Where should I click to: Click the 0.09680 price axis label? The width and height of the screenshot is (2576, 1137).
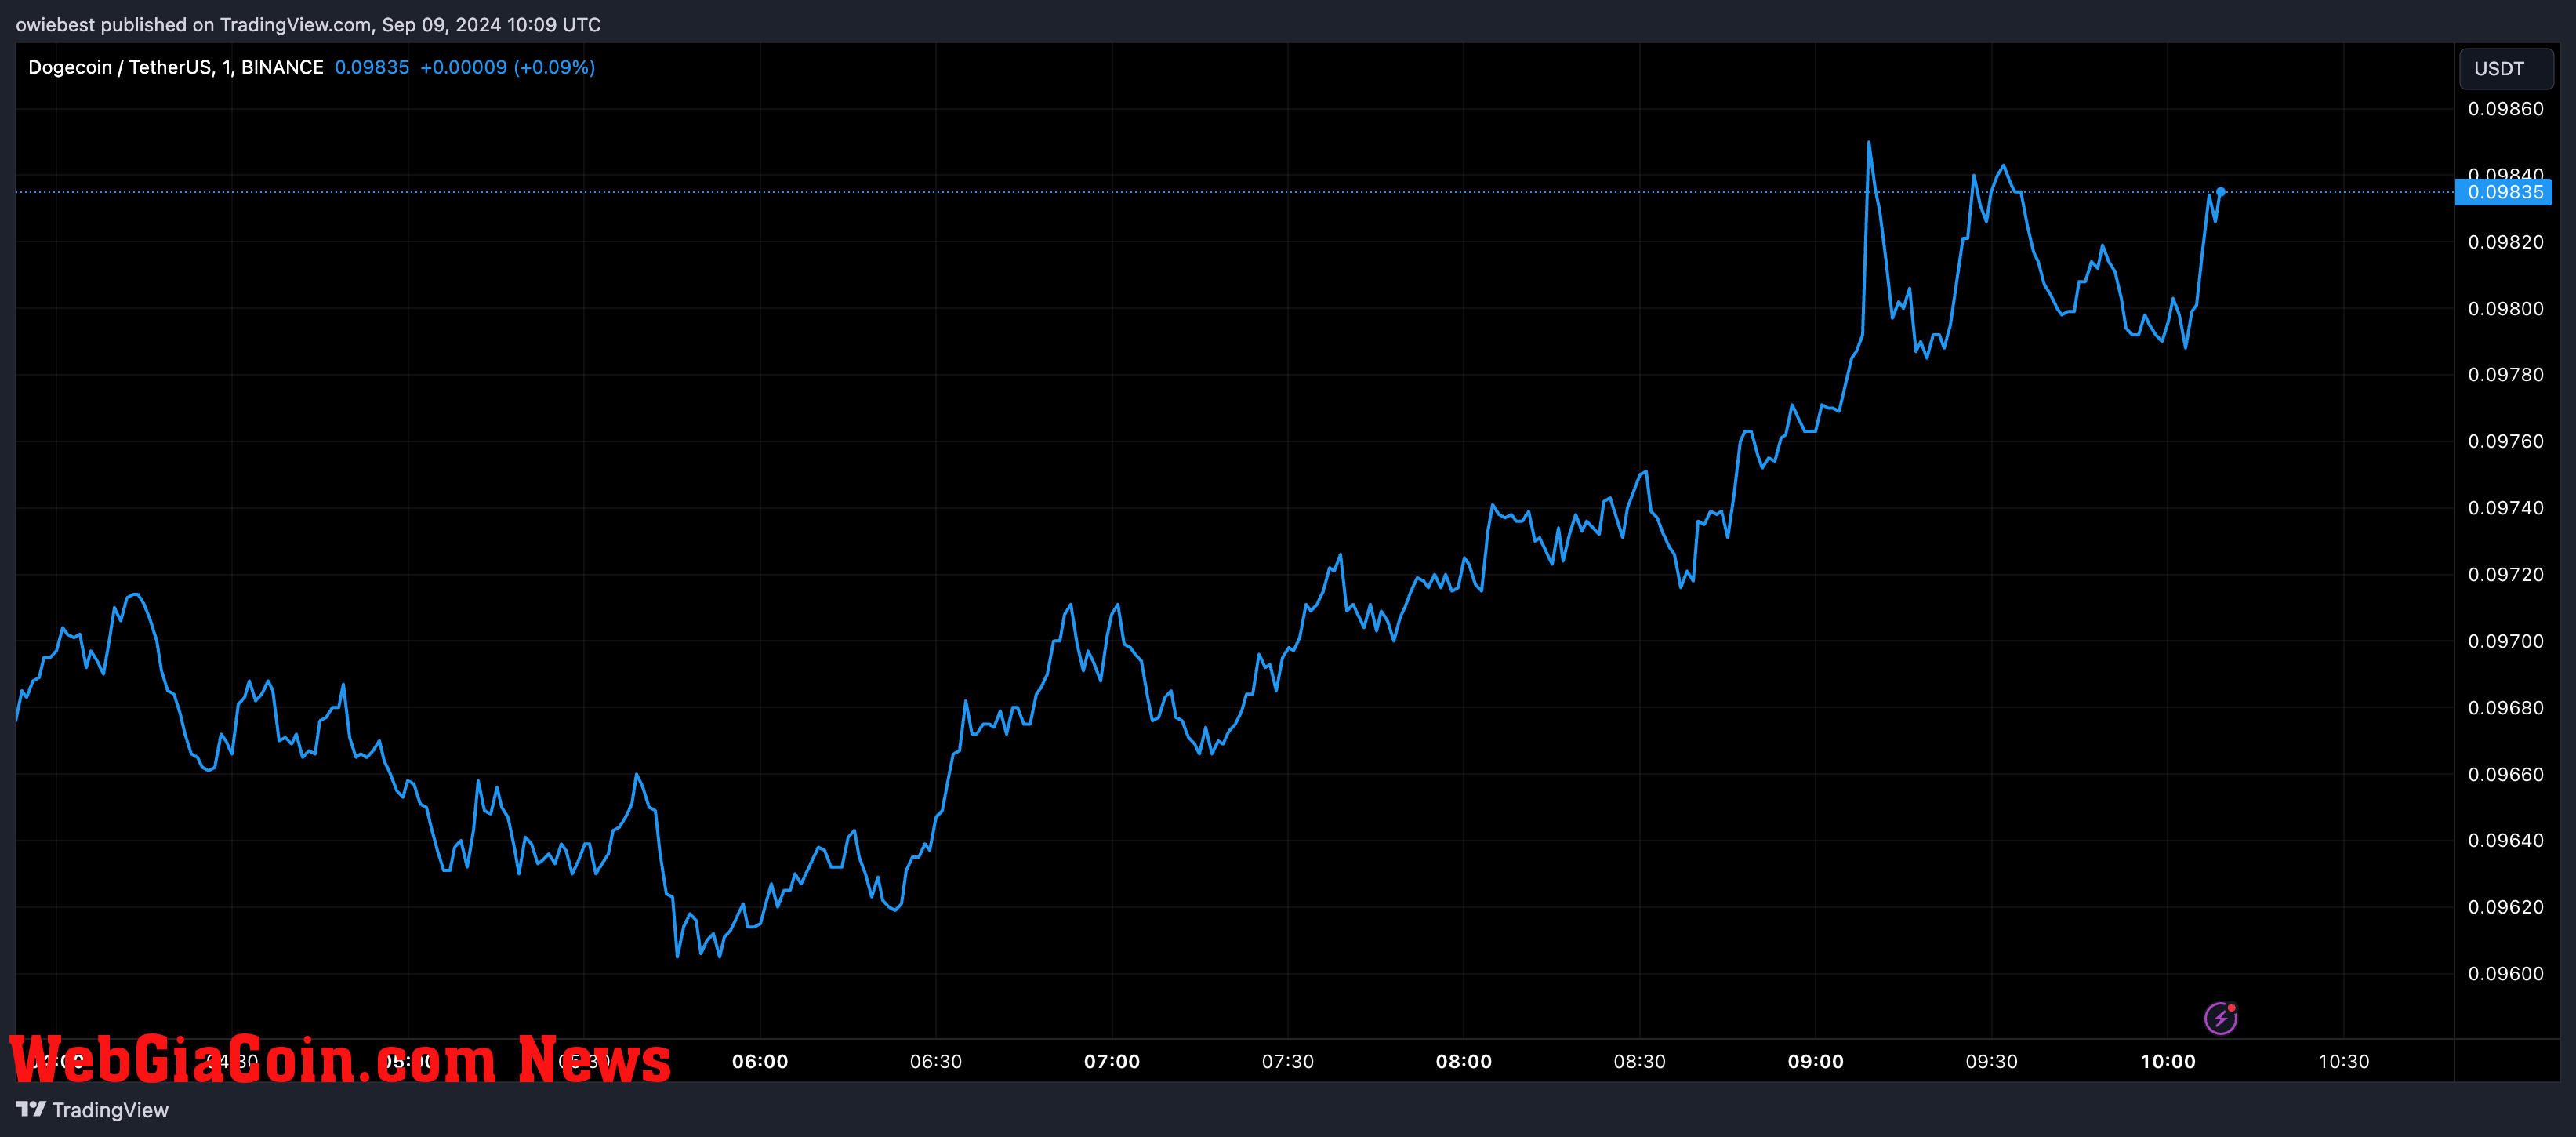(2505, 708)
